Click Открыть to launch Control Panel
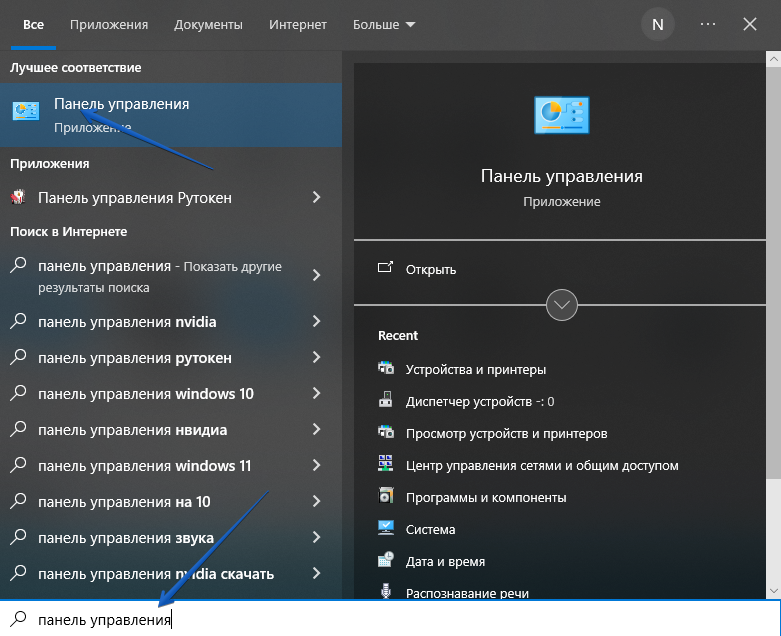Screen dimensions: 781x636 coord(431,269)
